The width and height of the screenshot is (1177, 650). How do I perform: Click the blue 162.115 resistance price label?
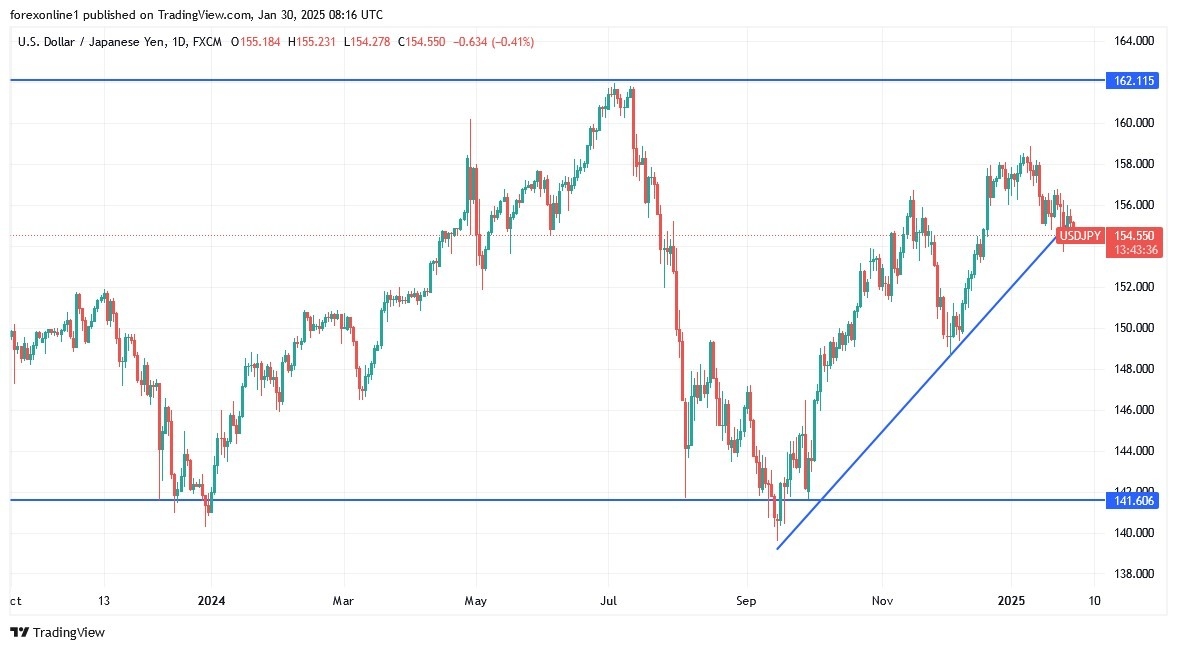click(1132, 80)
